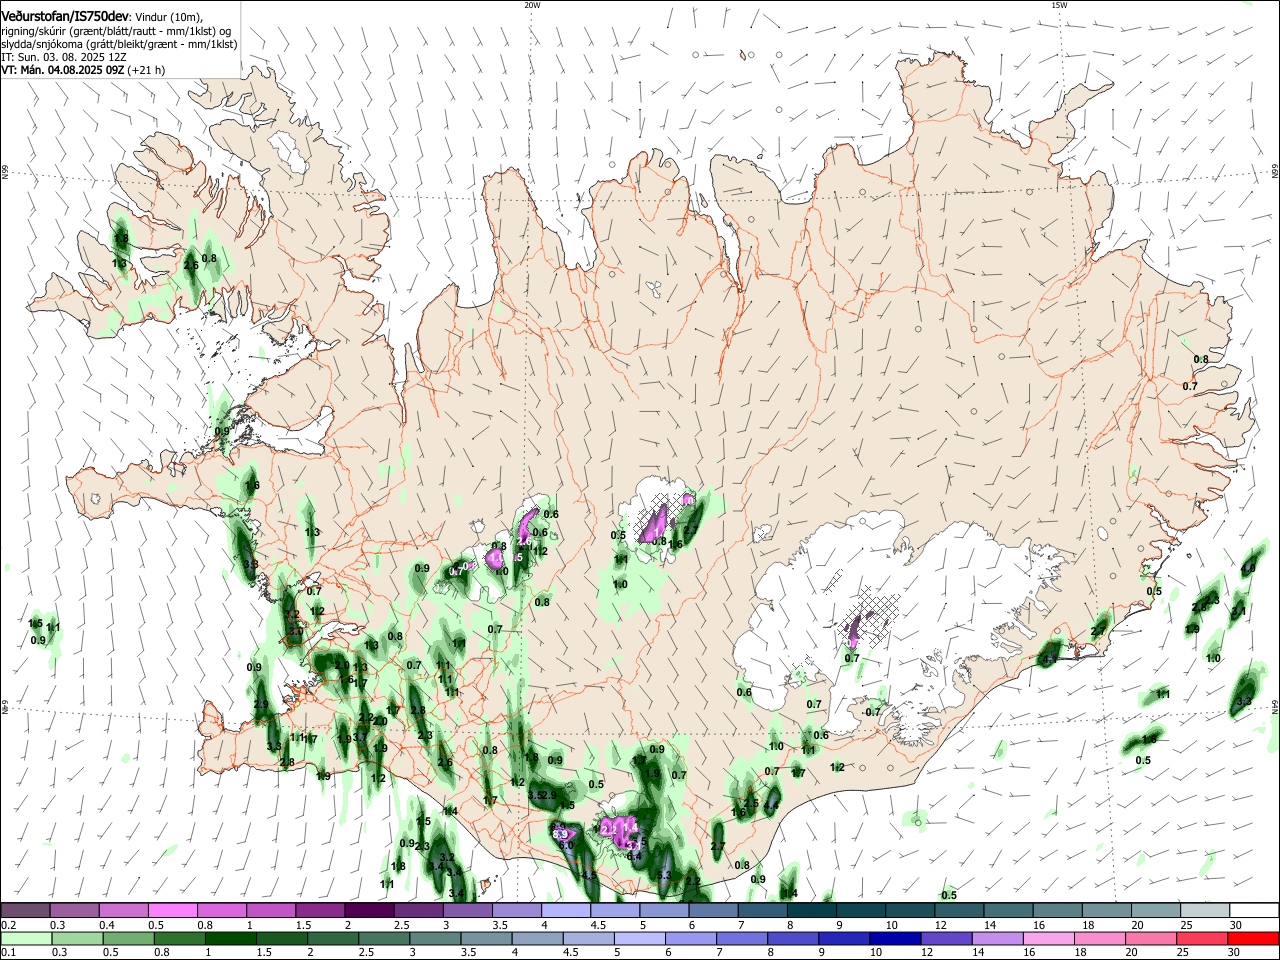
Task: Pick the pale grey swatch between 25 and 30, upper legend
Action: 1203,911
